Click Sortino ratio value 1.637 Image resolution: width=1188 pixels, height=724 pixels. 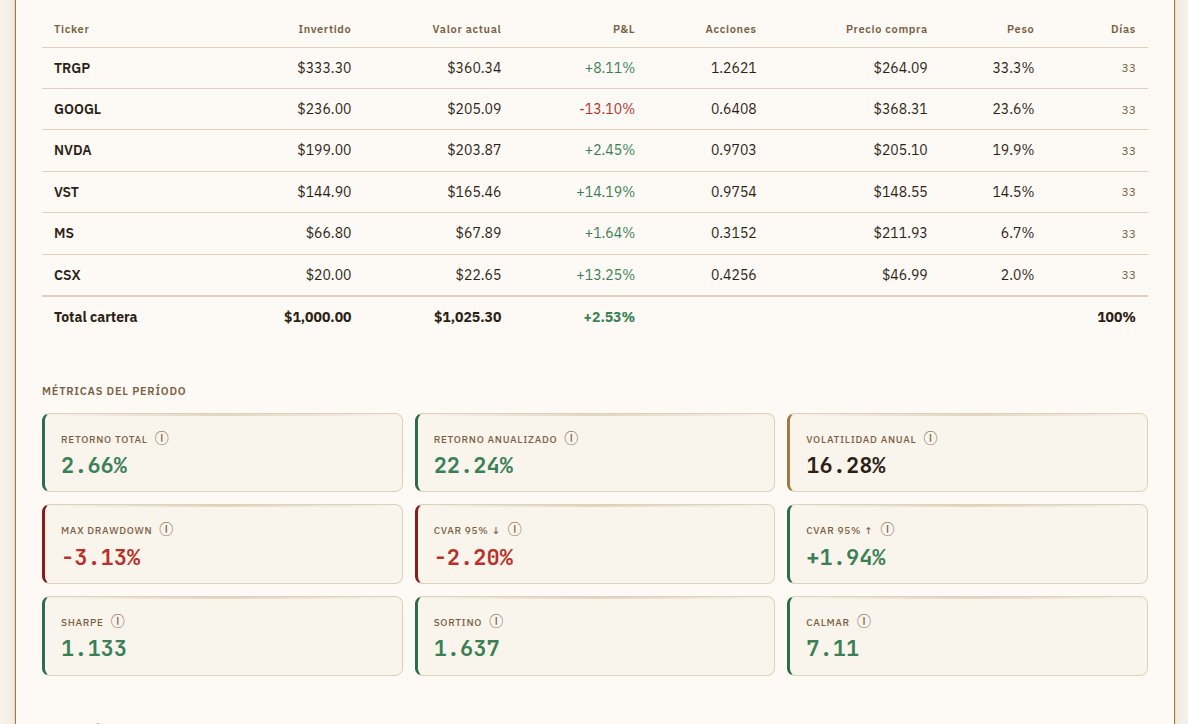coord(467,648)
